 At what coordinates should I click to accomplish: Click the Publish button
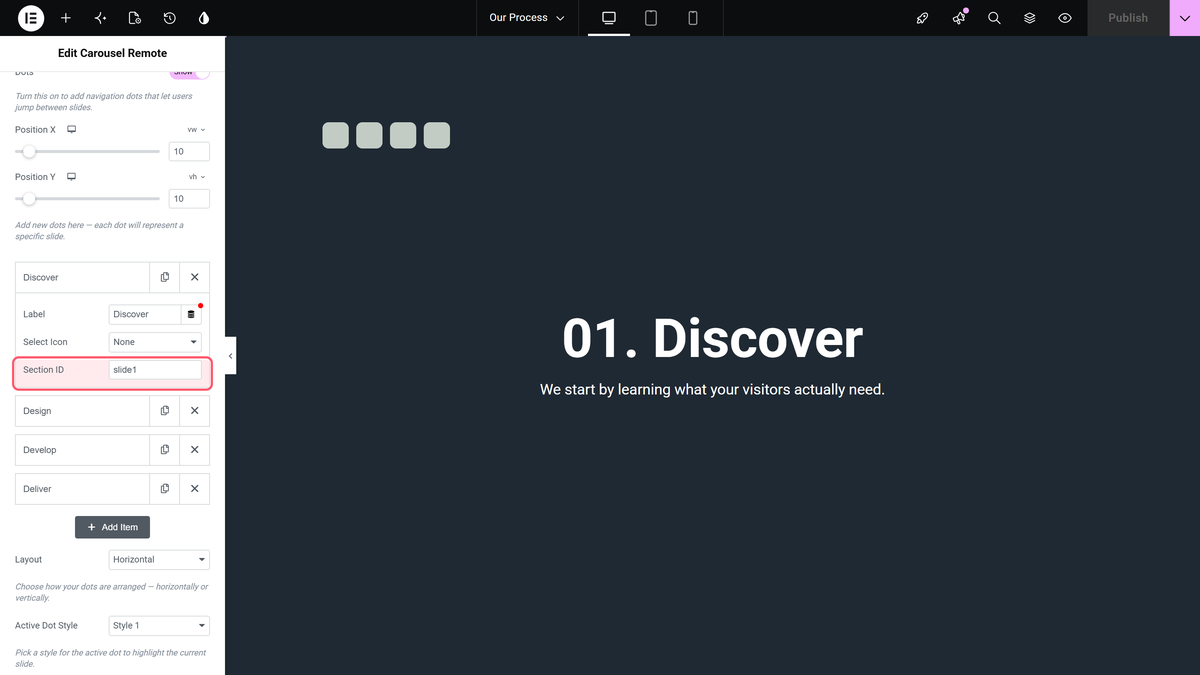click(1128, 18)
